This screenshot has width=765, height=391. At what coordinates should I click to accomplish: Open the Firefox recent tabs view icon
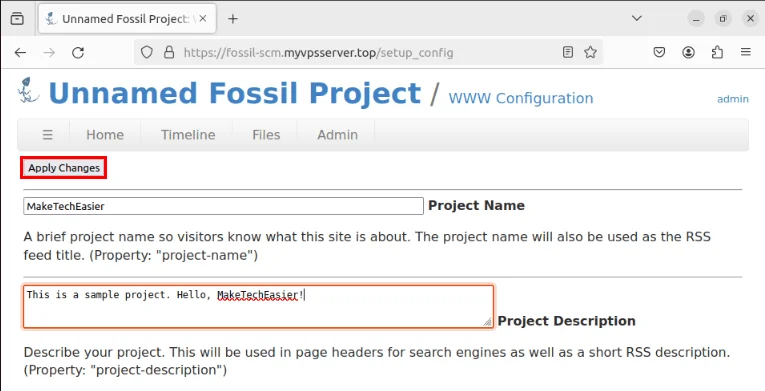pos(18,19)
